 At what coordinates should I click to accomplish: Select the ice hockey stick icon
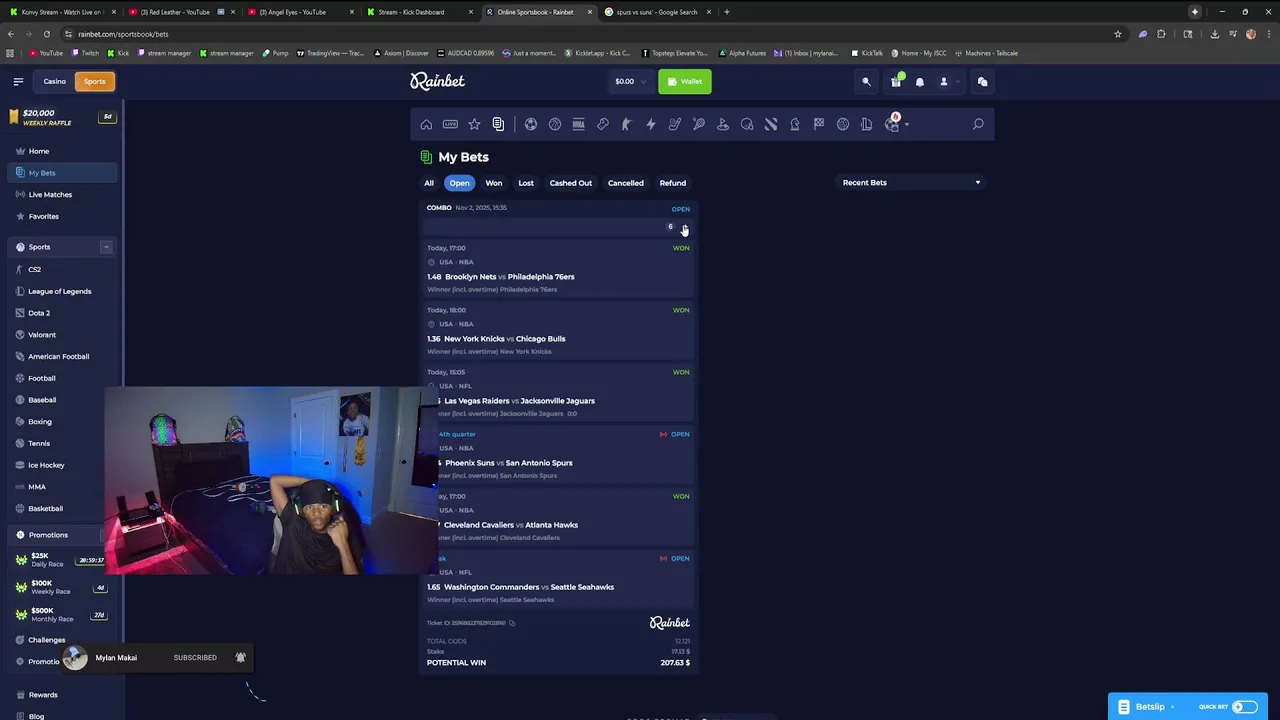[675, 124]
